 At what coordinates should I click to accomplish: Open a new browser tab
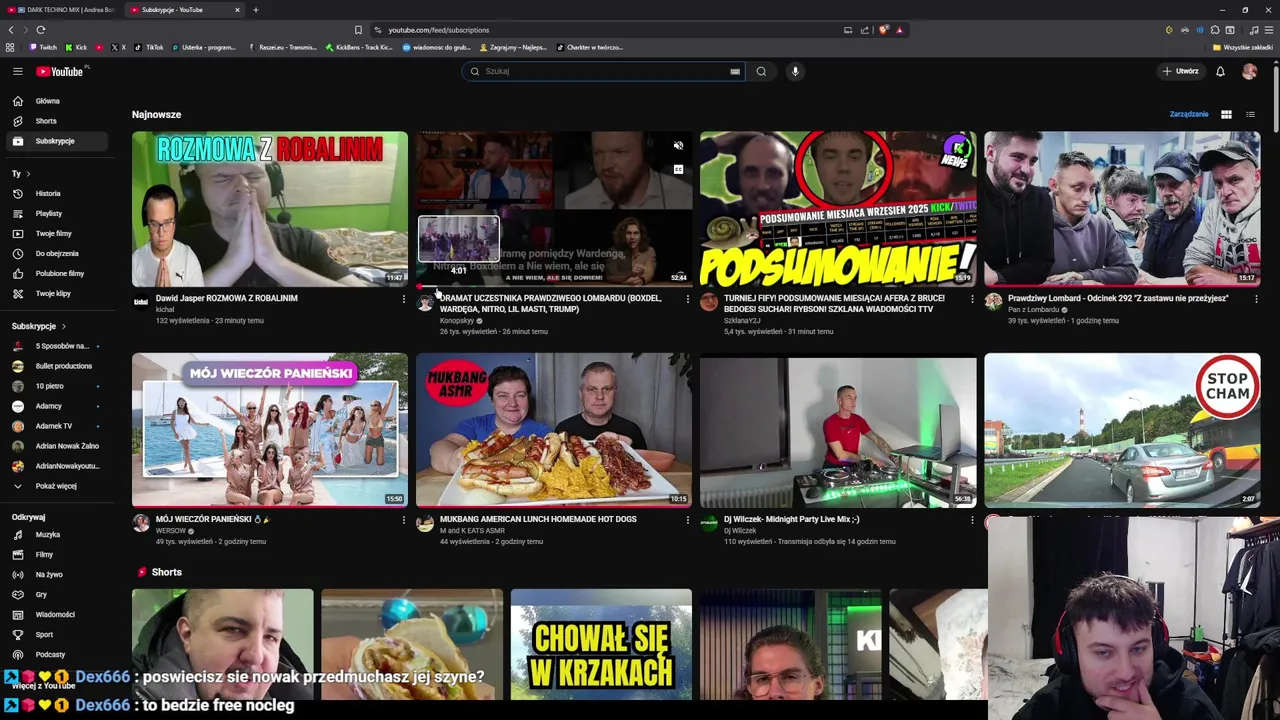(x=255, y=10)
